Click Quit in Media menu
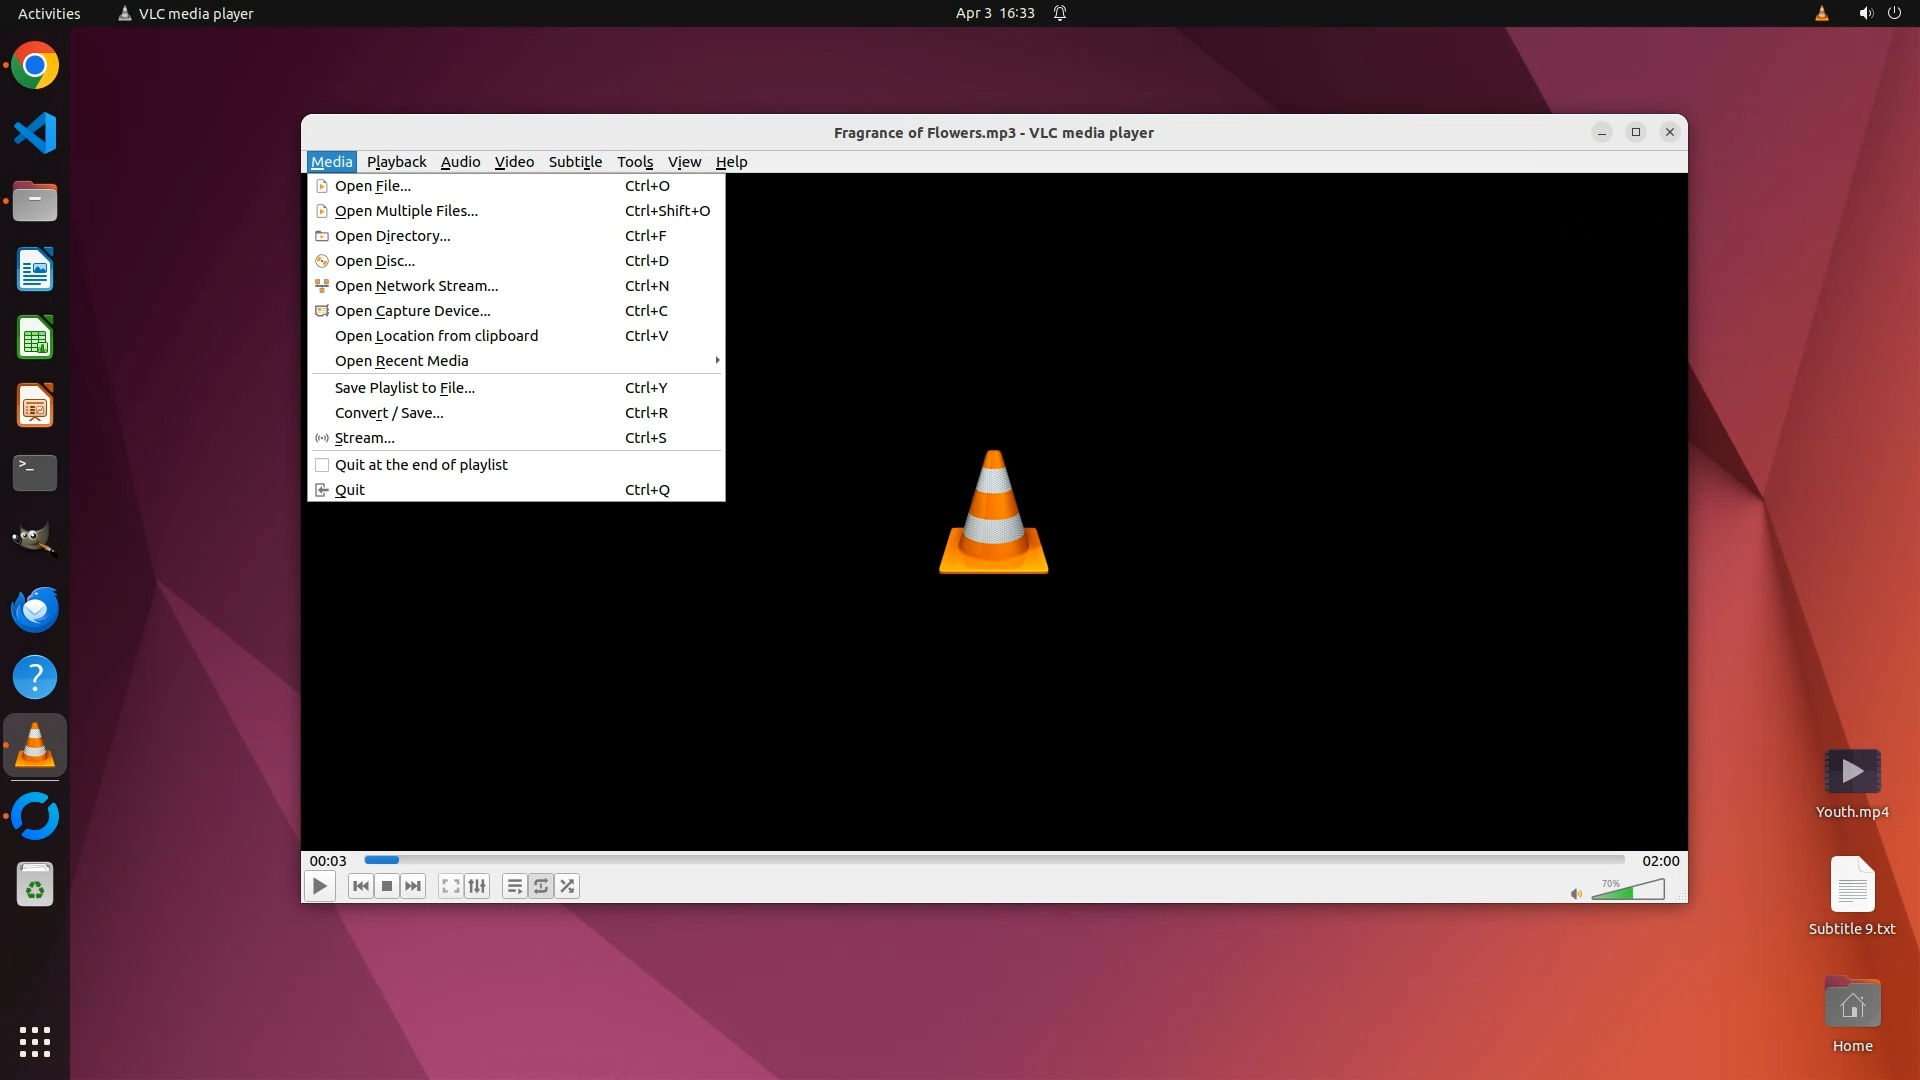The height and width of the screenshot is (1080, 1920). click(x=350, y=490)
